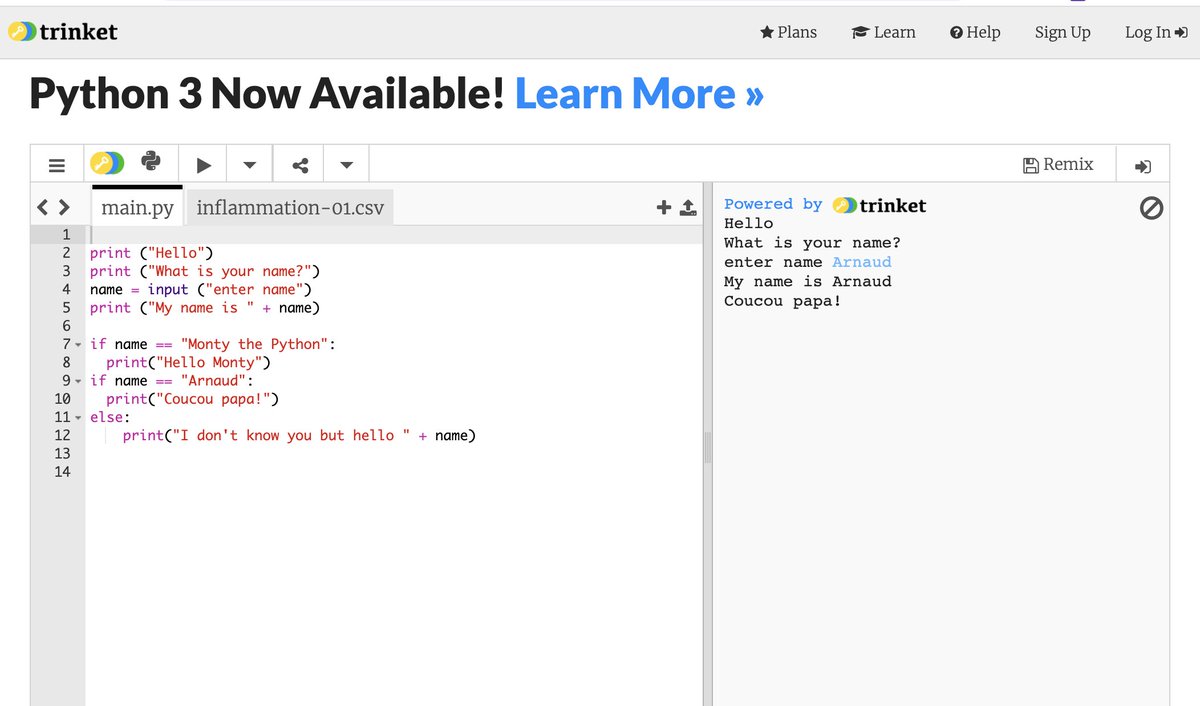Screen dimensions: 1200x706
Task: Expand the share options dropdown arrow
Action: [x=346, y=164]
